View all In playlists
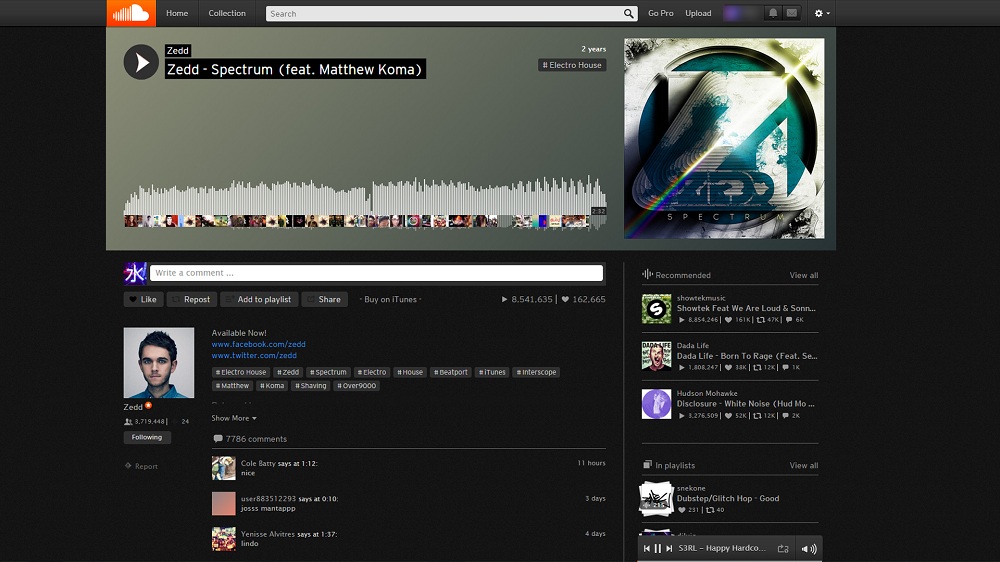This screenshot has width=1000, height=562. tap(804, 466)
